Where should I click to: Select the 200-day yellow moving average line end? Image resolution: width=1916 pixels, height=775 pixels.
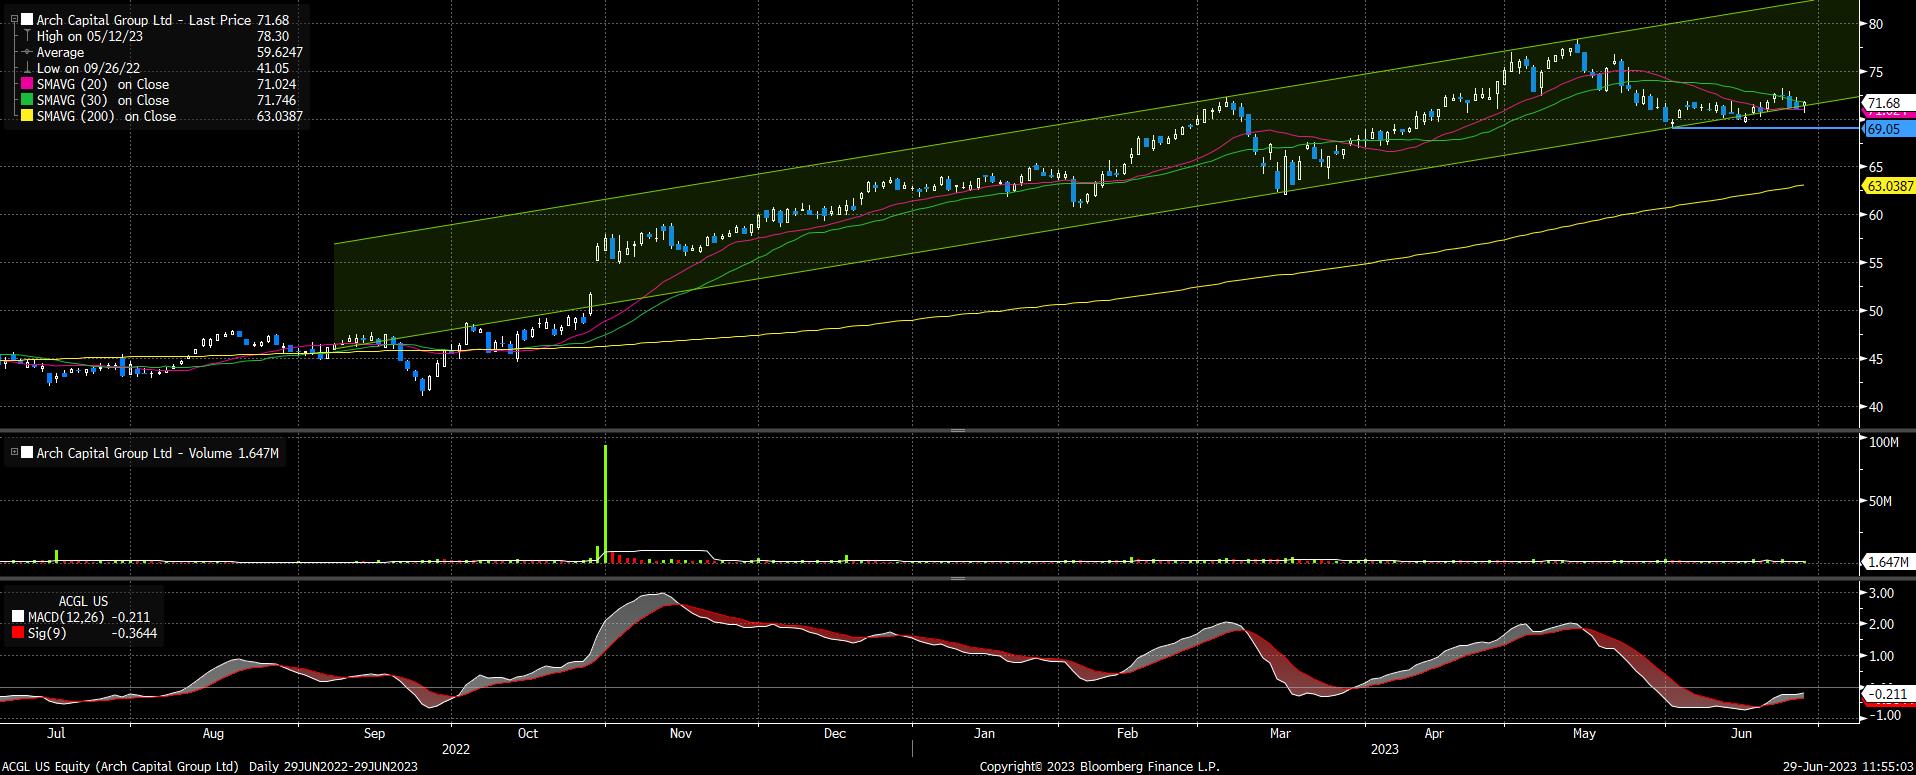(x=1802, y=186)
